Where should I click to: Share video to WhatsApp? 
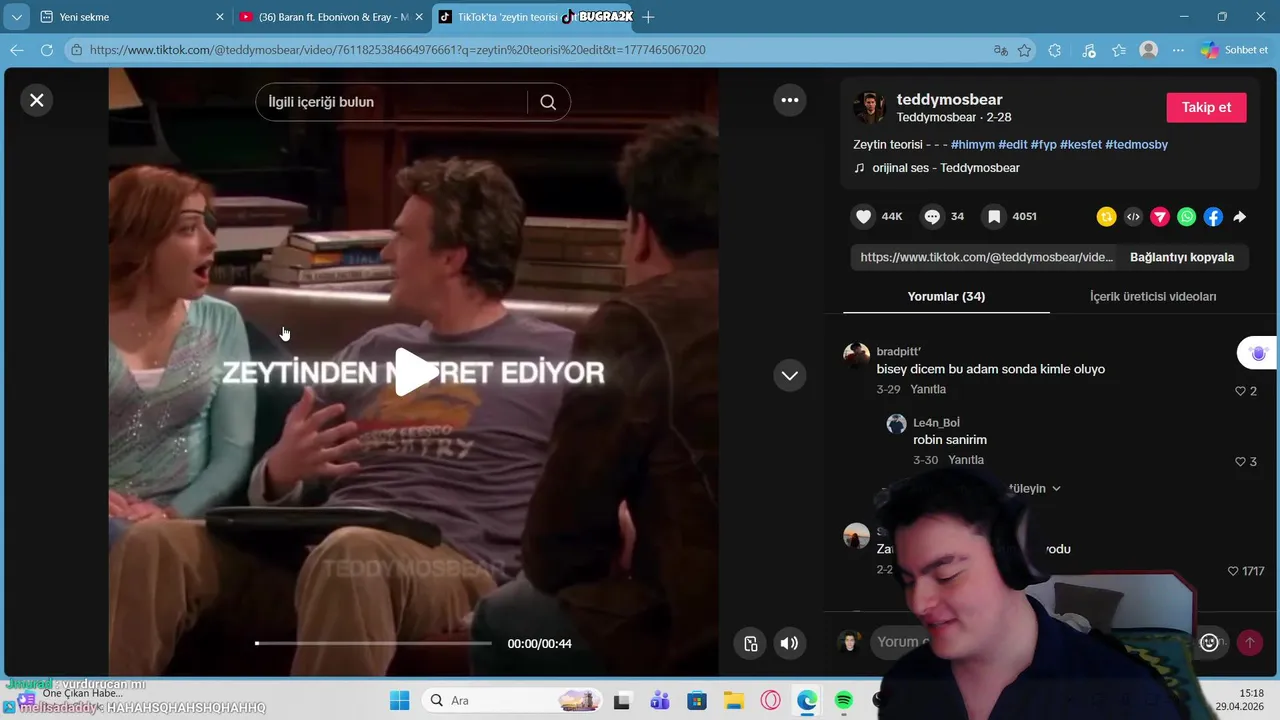click(x=1186, y=216)
